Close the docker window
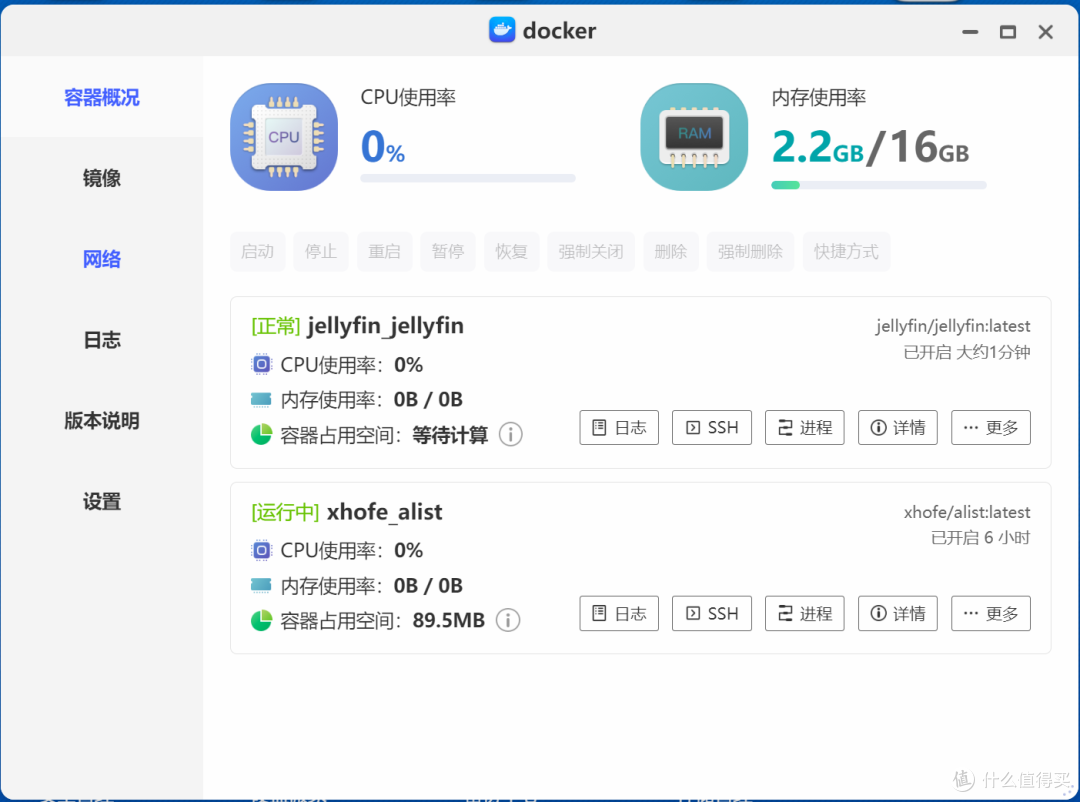 [x=1046, y=32]
